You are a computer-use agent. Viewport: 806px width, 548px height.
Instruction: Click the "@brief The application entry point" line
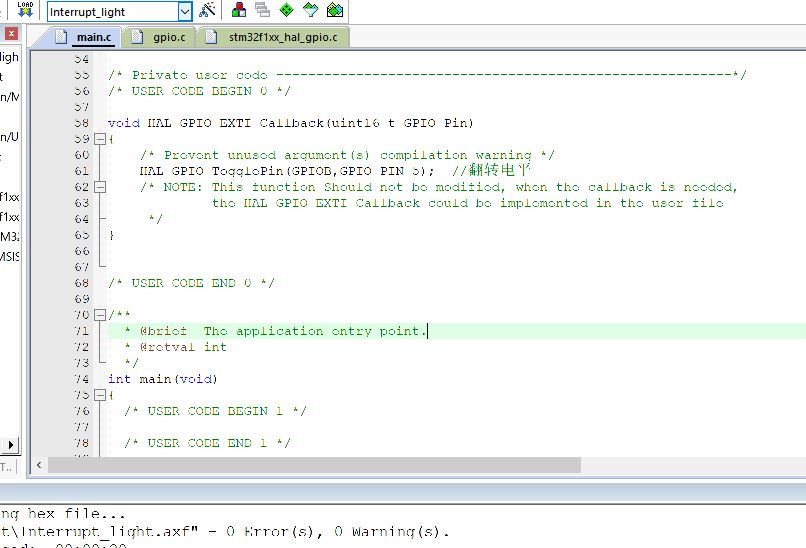(x=276, y=331)
